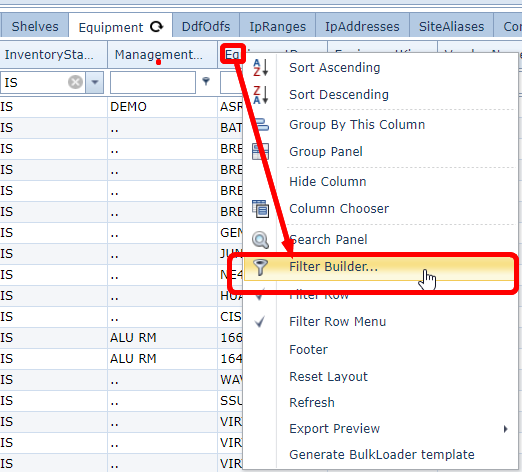Click the Management filter input field

click(153, 82)
